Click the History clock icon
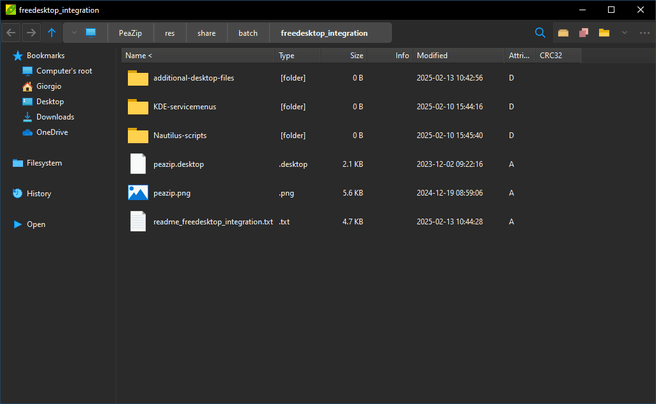 pos(18,193)
